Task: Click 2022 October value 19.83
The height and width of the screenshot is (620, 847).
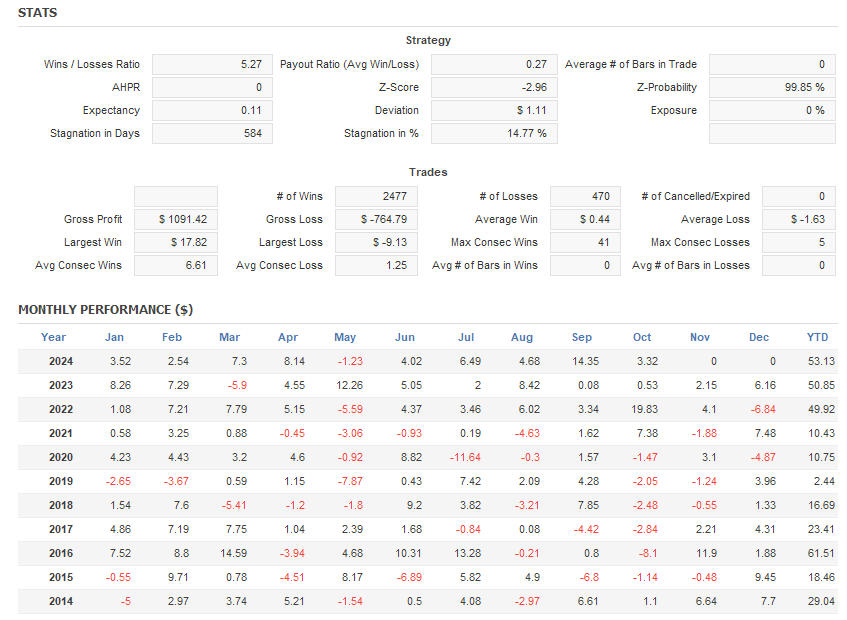Action: pos(644,409)
